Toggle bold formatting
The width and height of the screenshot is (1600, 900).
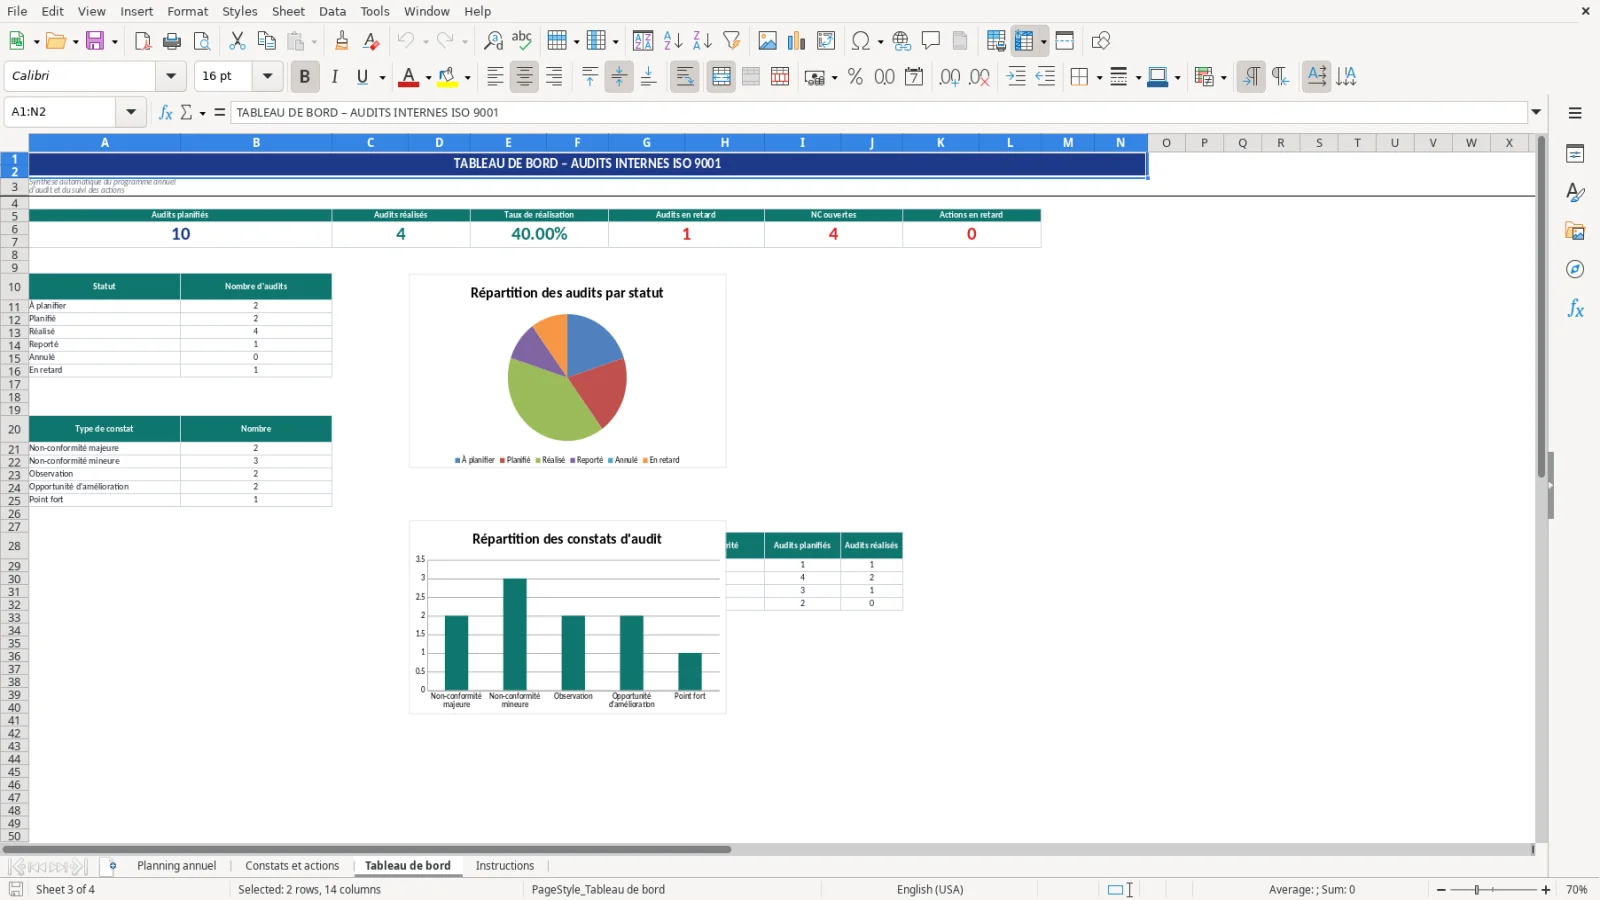[305, 77]
